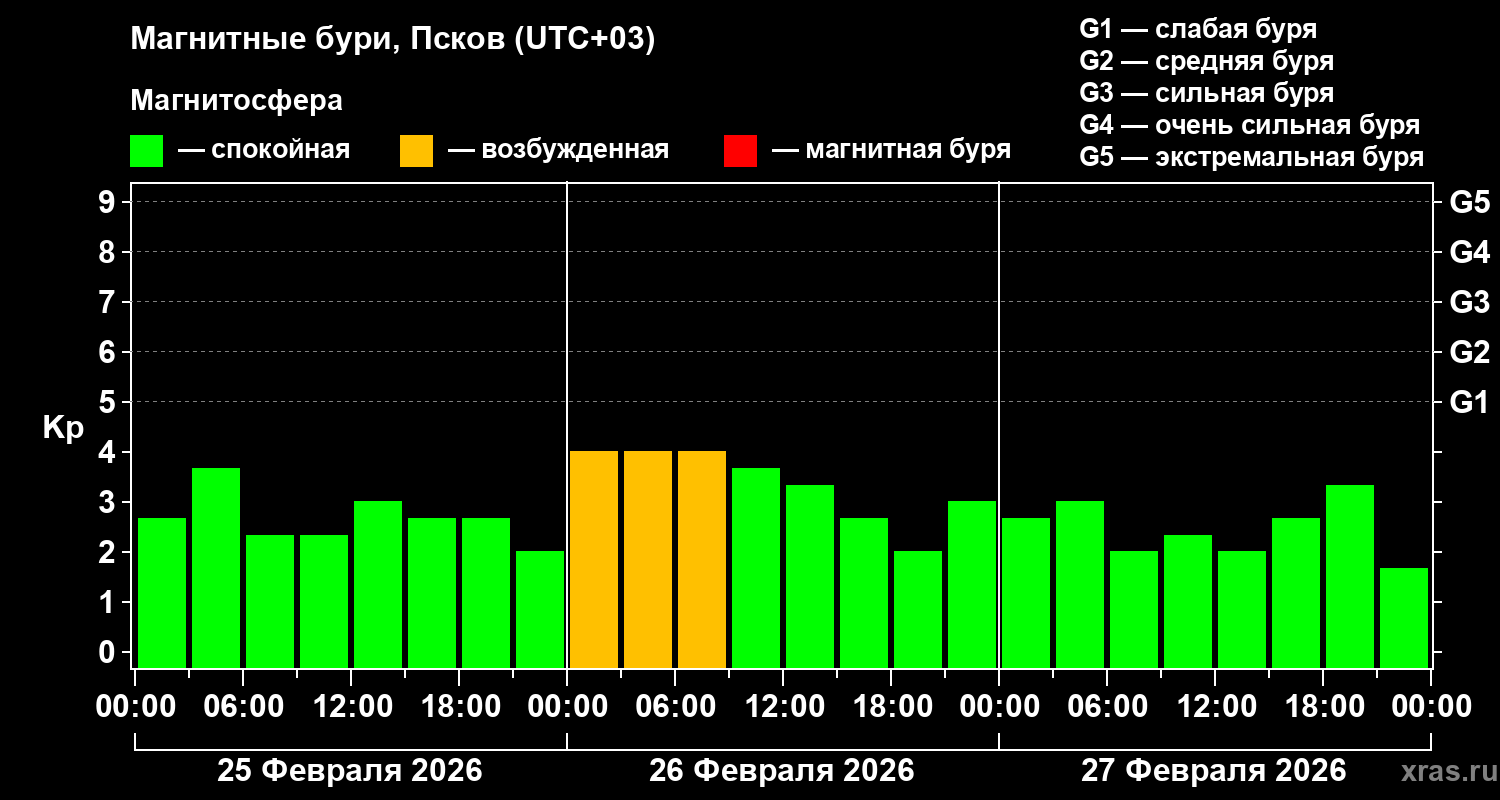Image resolution: width=1500 pixels, height=800 pixels.
Task: Select 'G4 — очень сильная буря' legend line
Action: (x=1250, y=125)
